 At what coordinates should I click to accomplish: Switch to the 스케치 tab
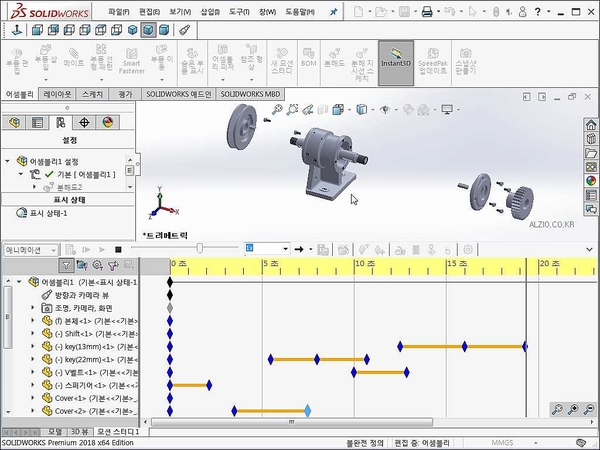[92, 94]
